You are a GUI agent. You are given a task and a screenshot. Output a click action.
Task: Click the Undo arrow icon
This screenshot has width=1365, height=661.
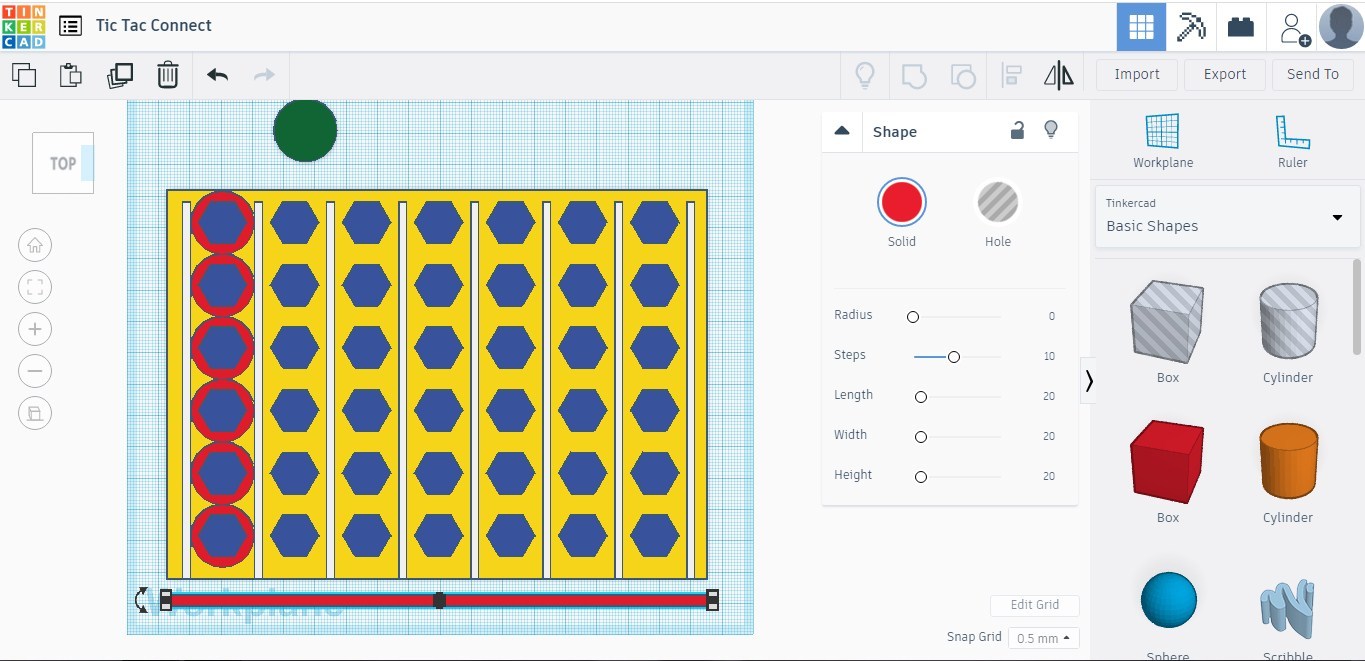(217, 75)
